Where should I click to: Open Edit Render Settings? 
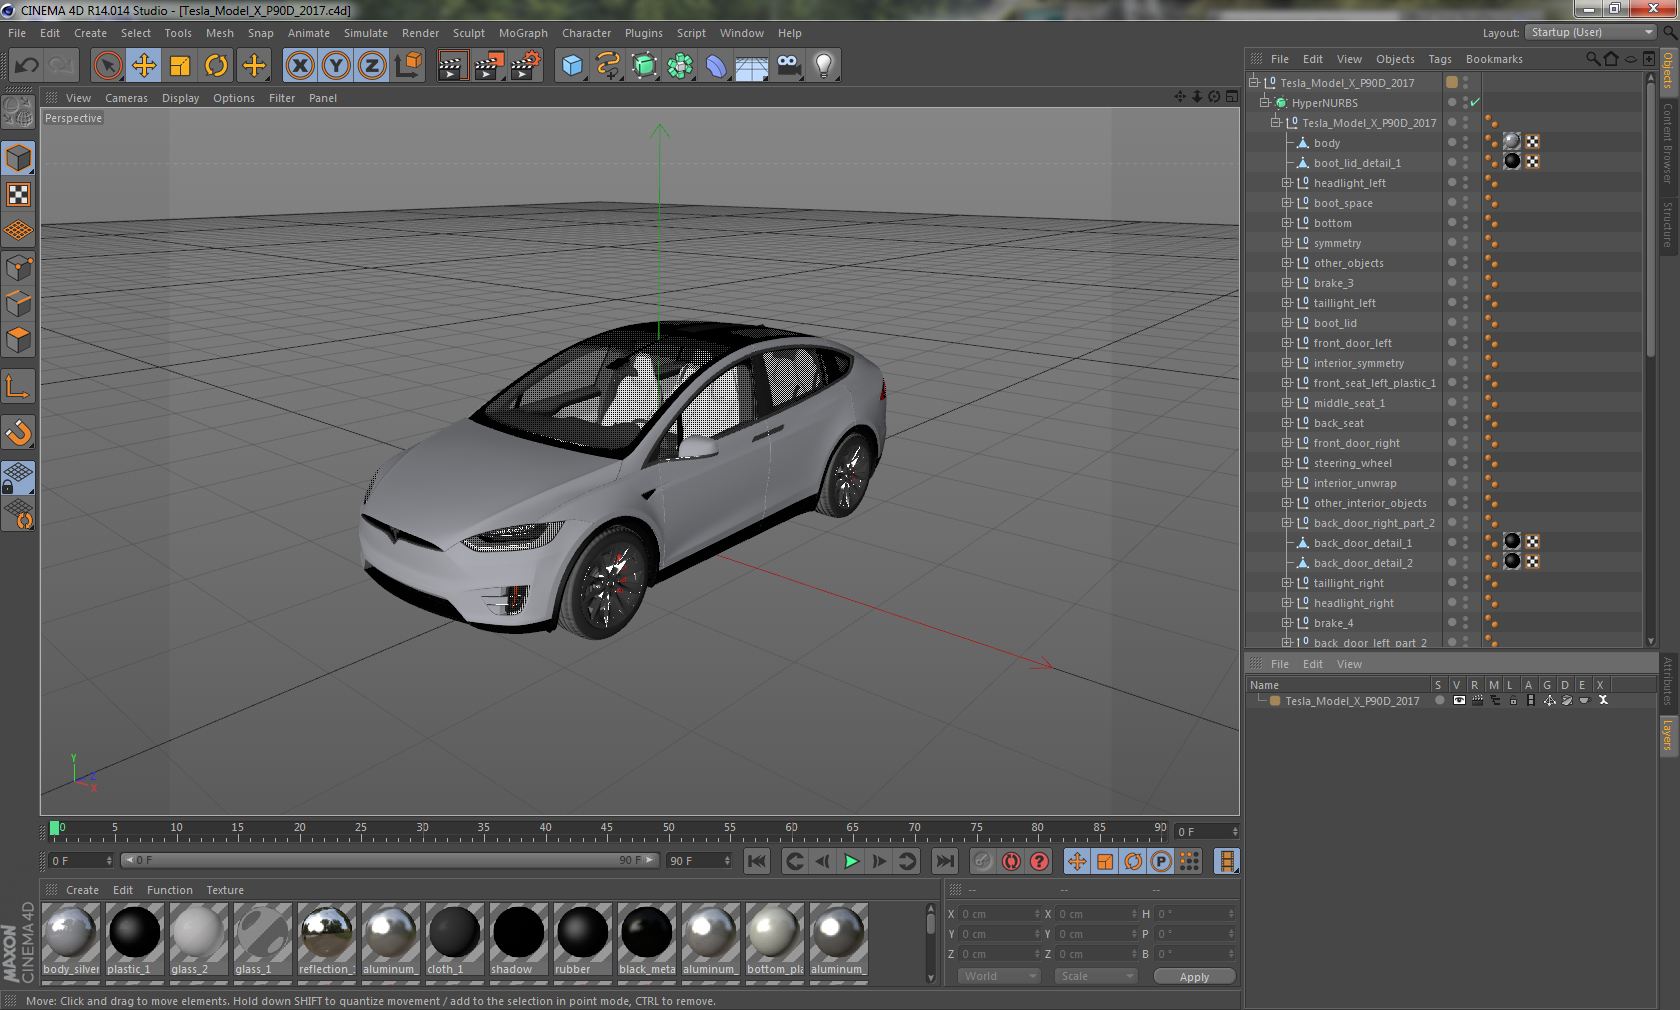click(x=526, y=66)
